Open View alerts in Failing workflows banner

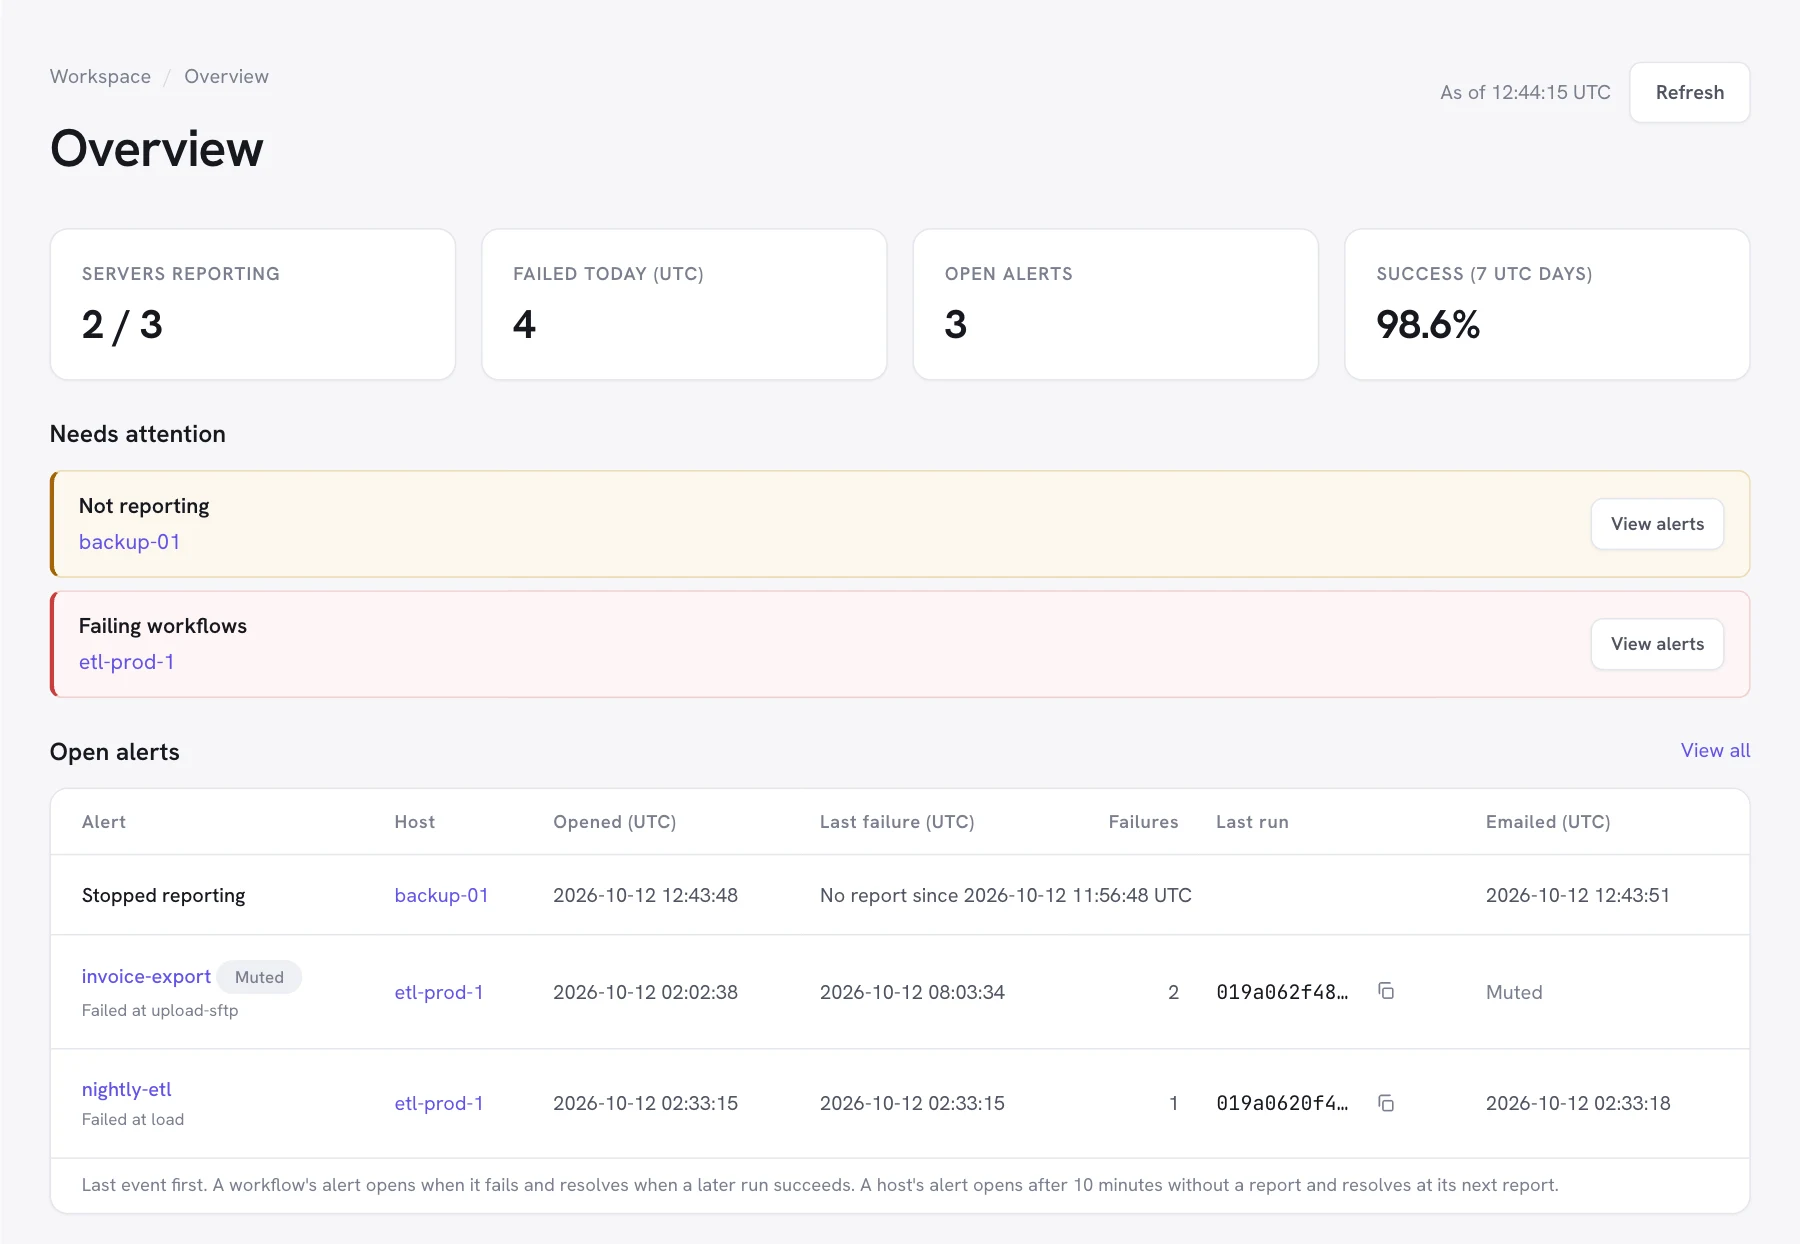[1657, 644]
